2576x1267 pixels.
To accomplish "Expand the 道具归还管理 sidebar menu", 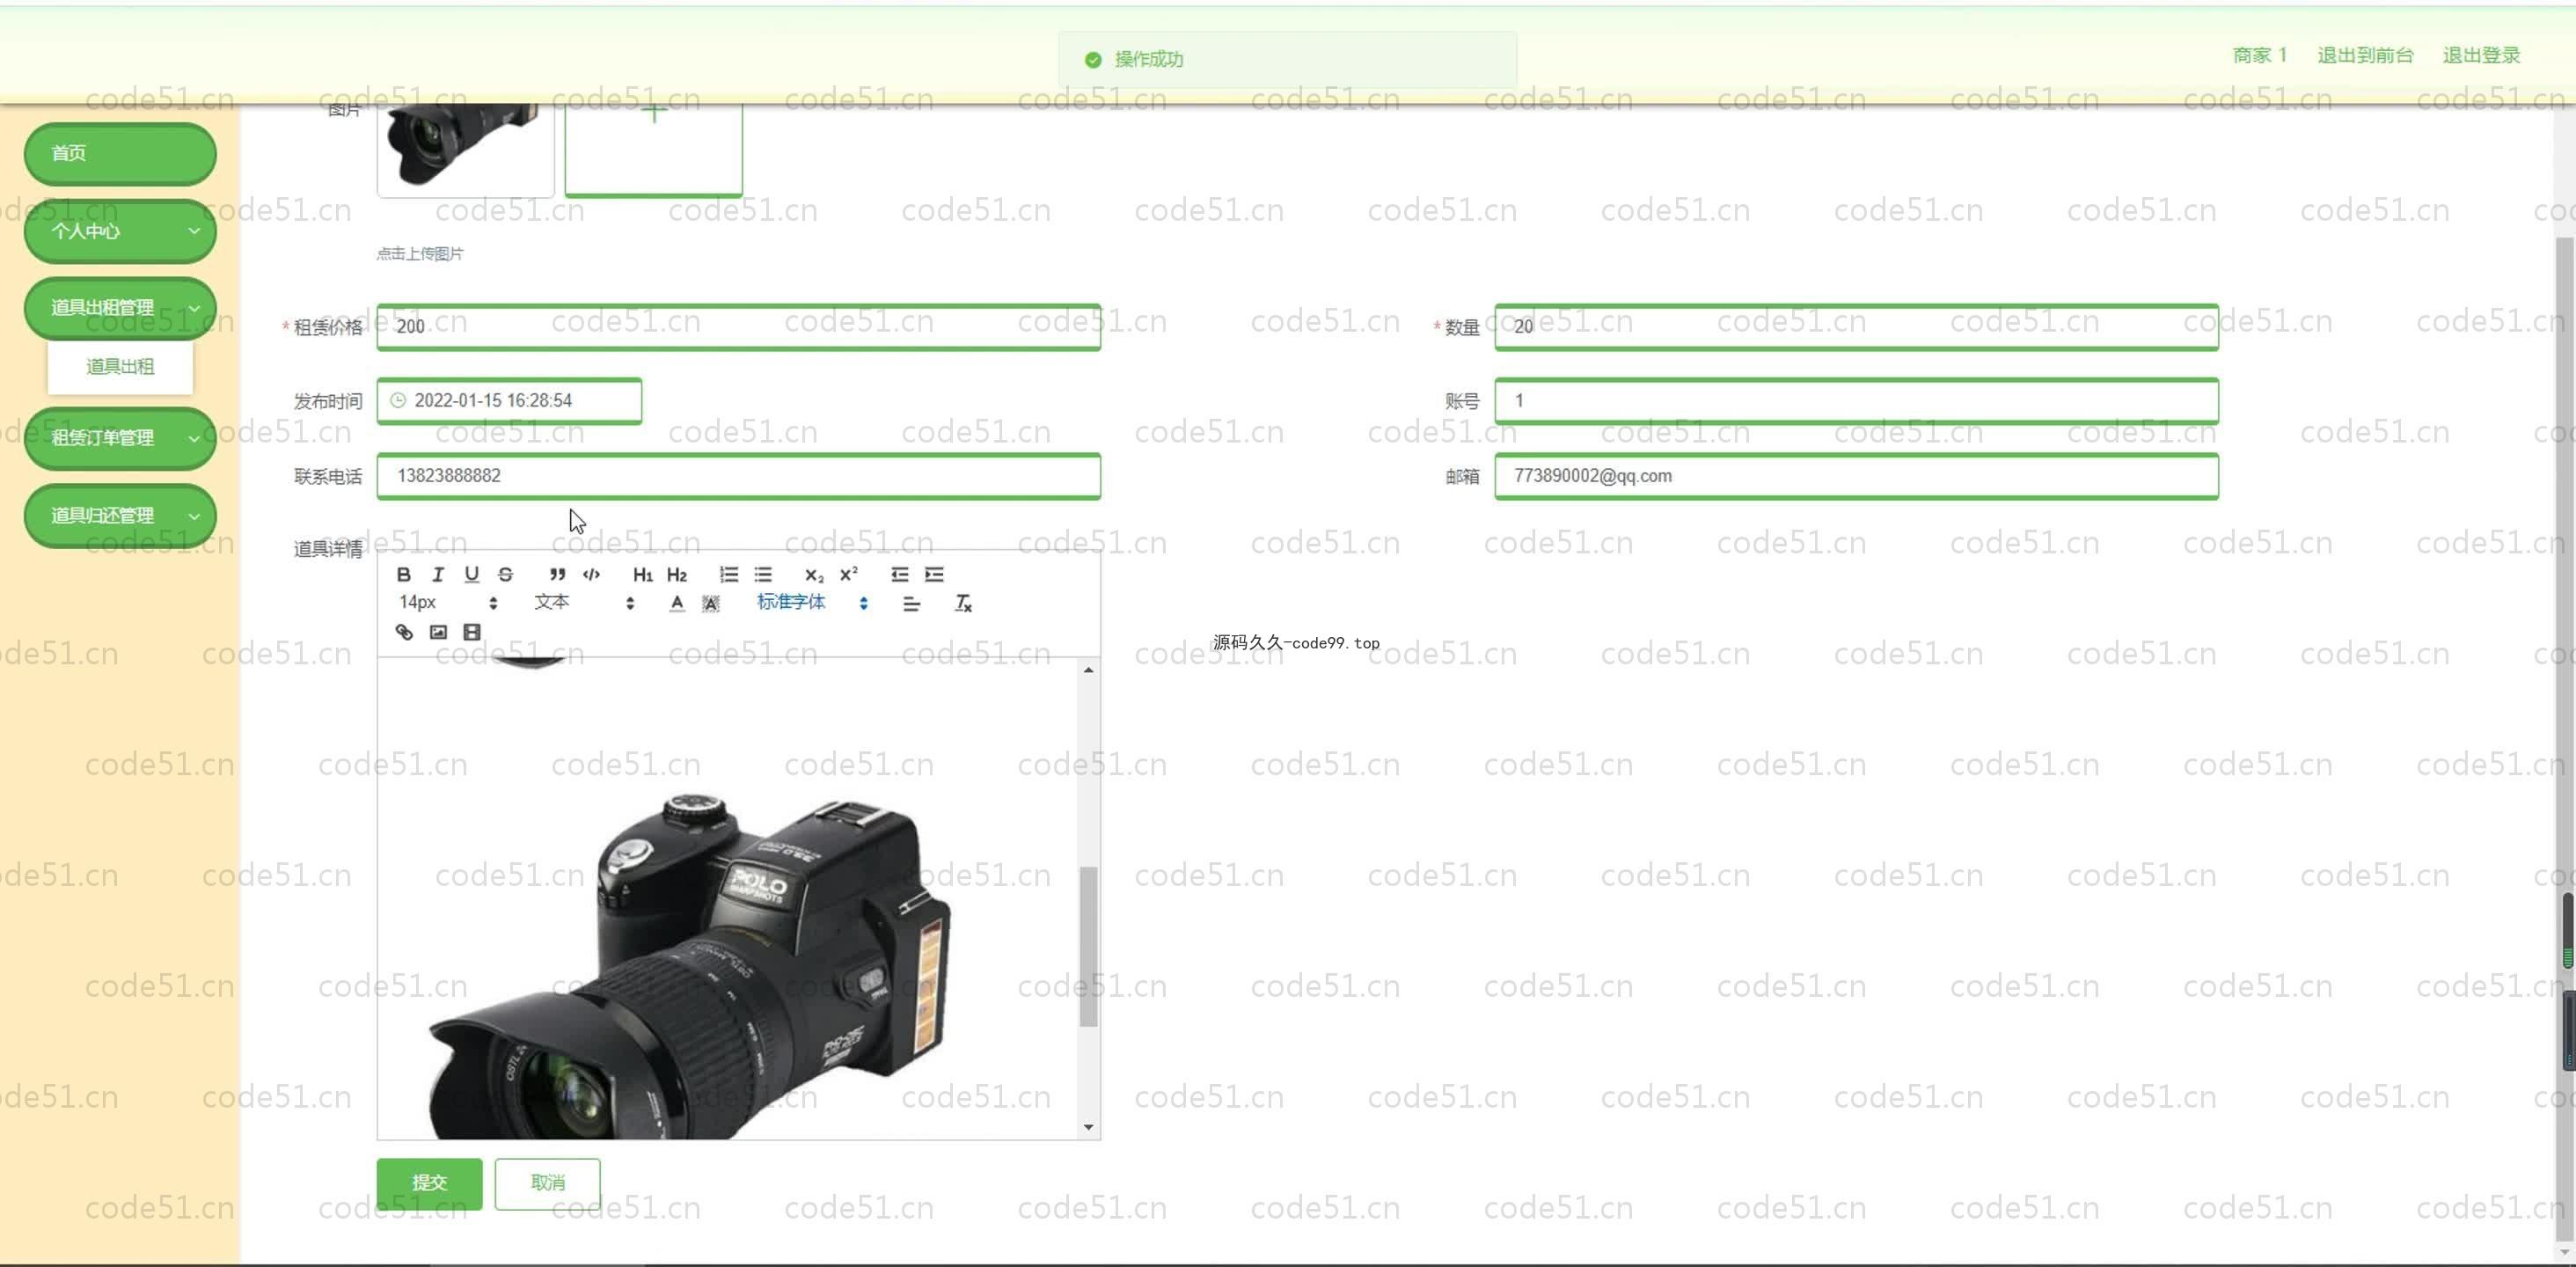I will [x=120, y=516].
